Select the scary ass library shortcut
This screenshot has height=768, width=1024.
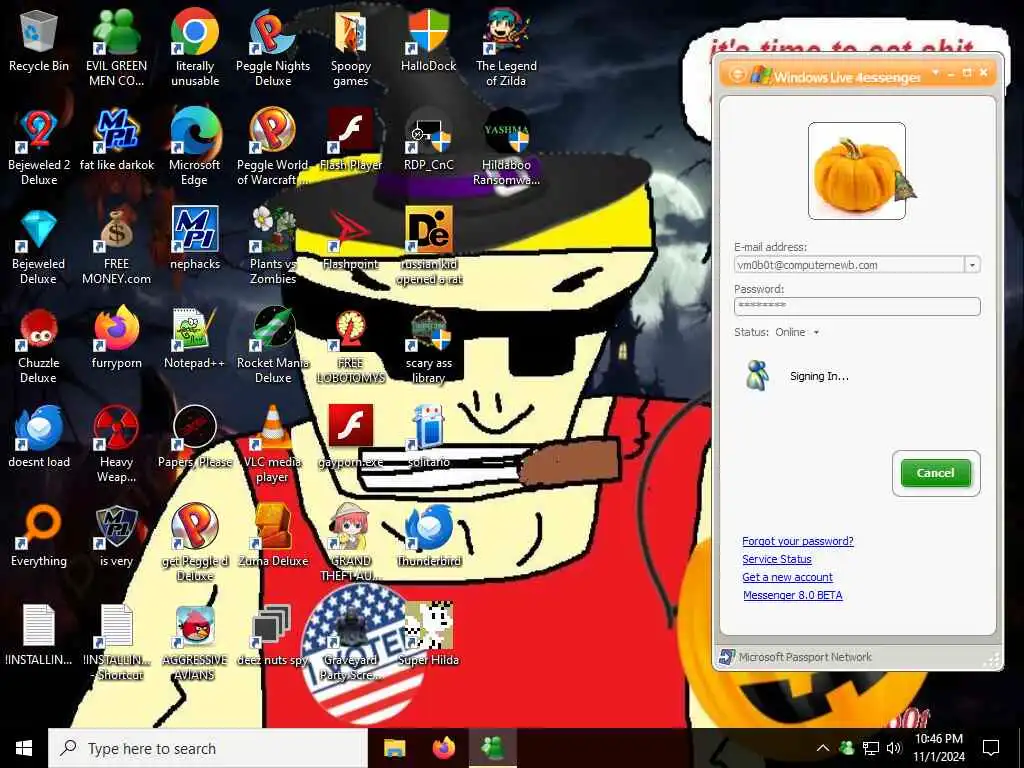[x=429, y=329]
